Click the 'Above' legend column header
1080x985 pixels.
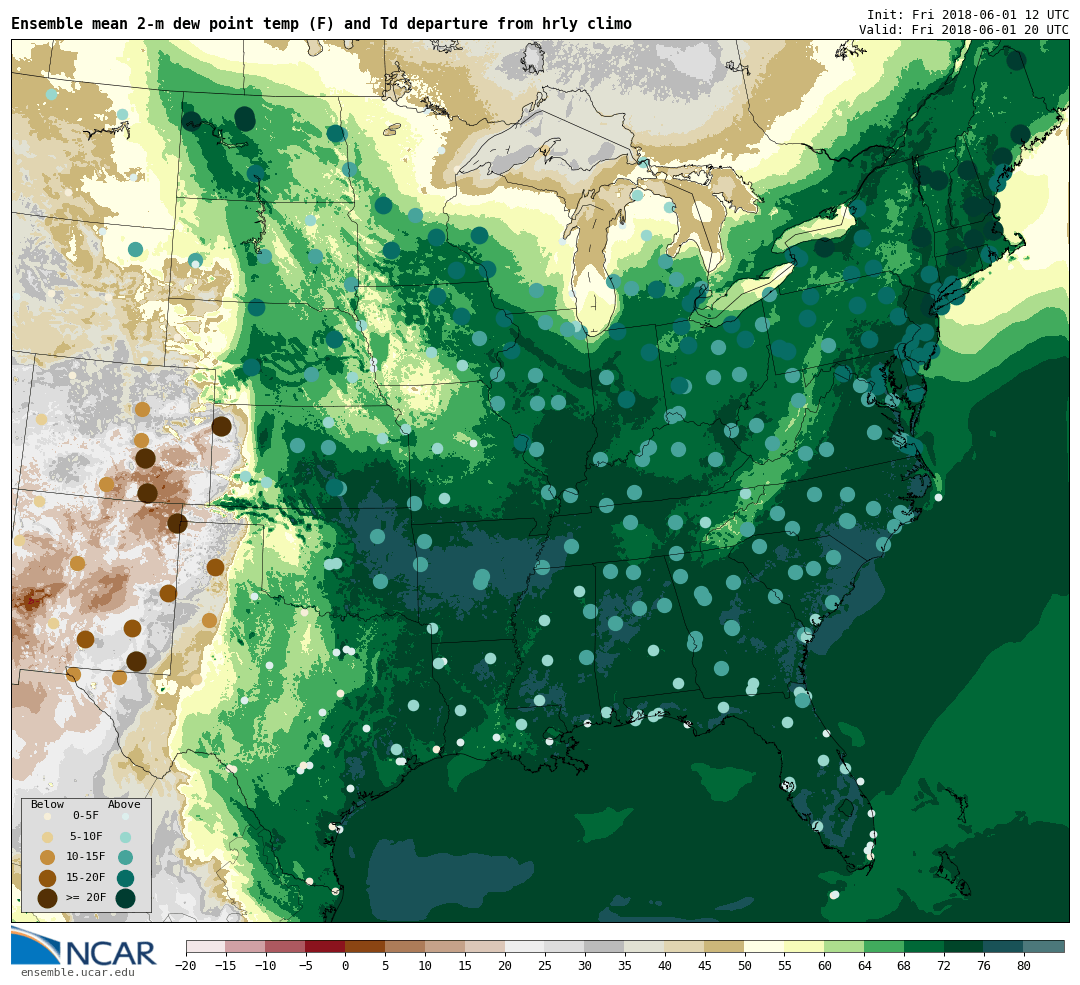click(x=124, y=804)
